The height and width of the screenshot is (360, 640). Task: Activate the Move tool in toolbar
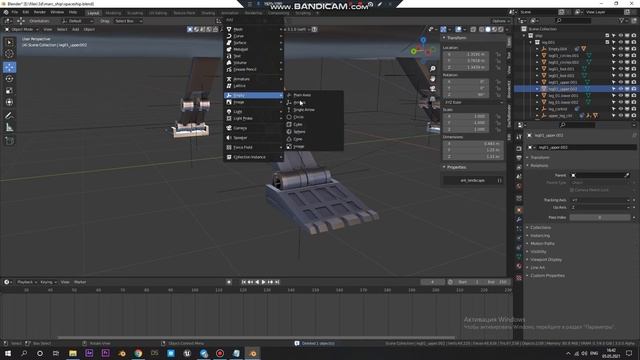click(9, 67)
